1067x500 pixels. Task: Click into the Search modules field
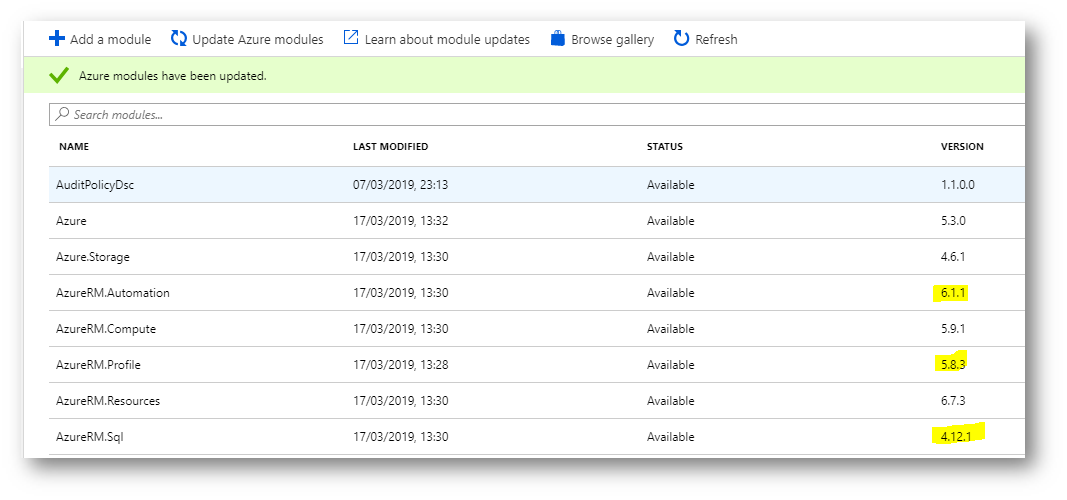pyautogui.click(x=537, y=114)
